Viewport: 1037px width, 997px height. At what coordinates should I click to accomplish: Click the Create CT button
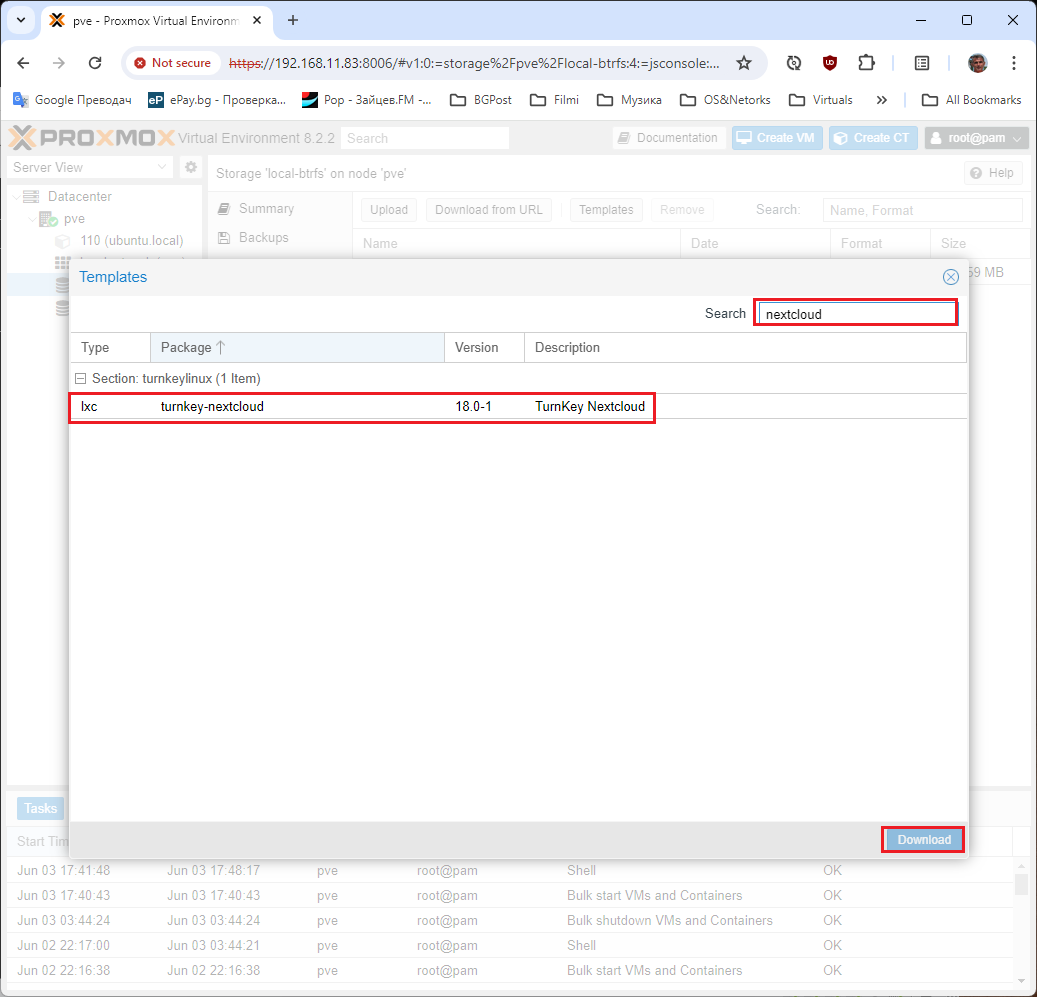[x=873, y=138]
